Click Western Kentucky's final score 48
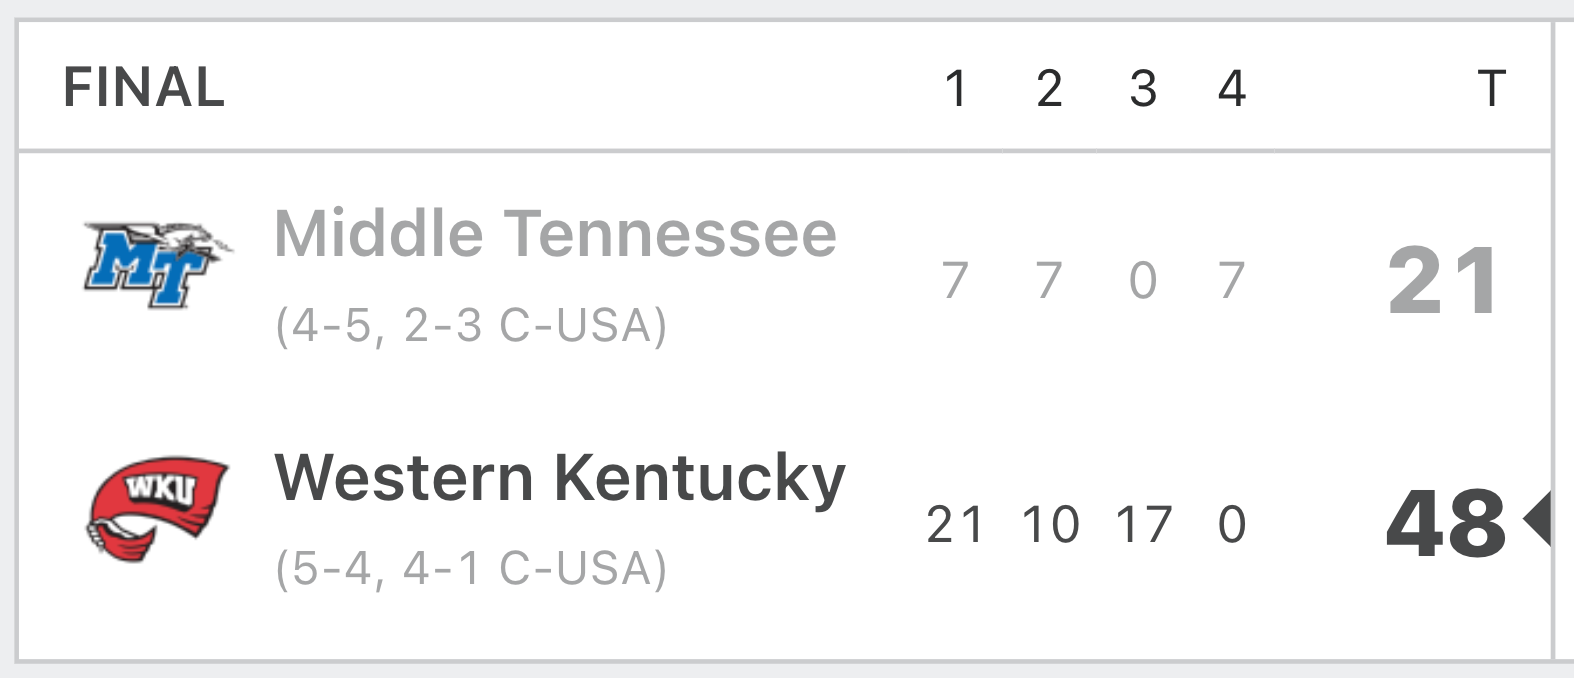The height and width of the screenshot is (678, 1574). [x=1446, y=523]
